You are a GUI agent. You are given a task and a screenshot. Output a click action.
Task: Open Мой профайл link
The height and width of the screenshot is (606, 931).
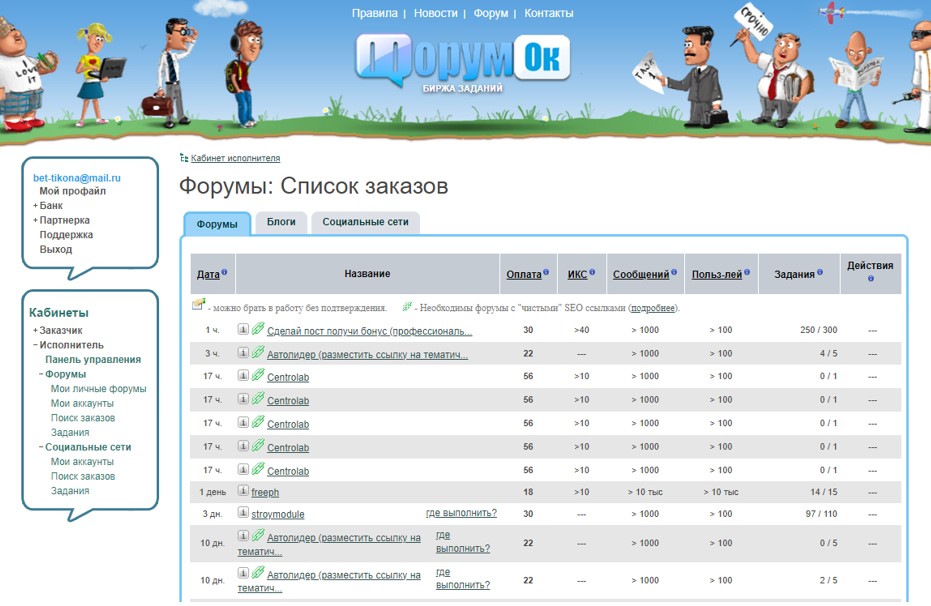tap(72, 191)
